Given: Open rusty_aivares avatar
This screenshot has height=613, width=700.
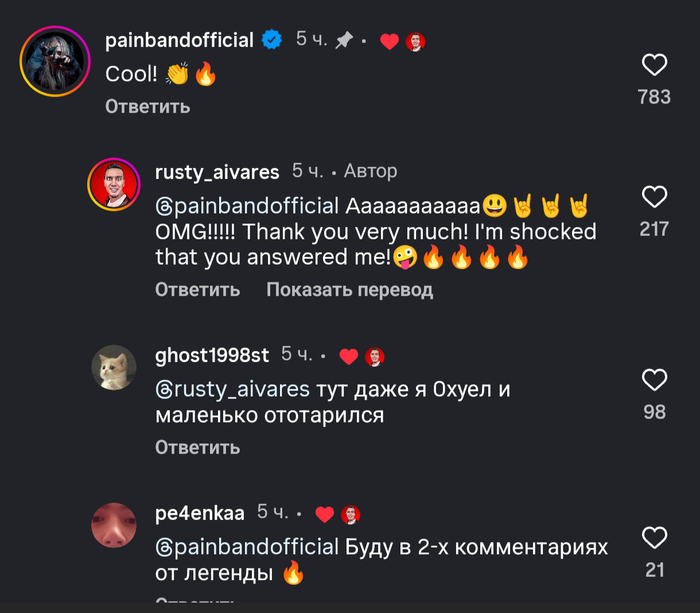Looking at the screenshot, I should tap(113, 184).
